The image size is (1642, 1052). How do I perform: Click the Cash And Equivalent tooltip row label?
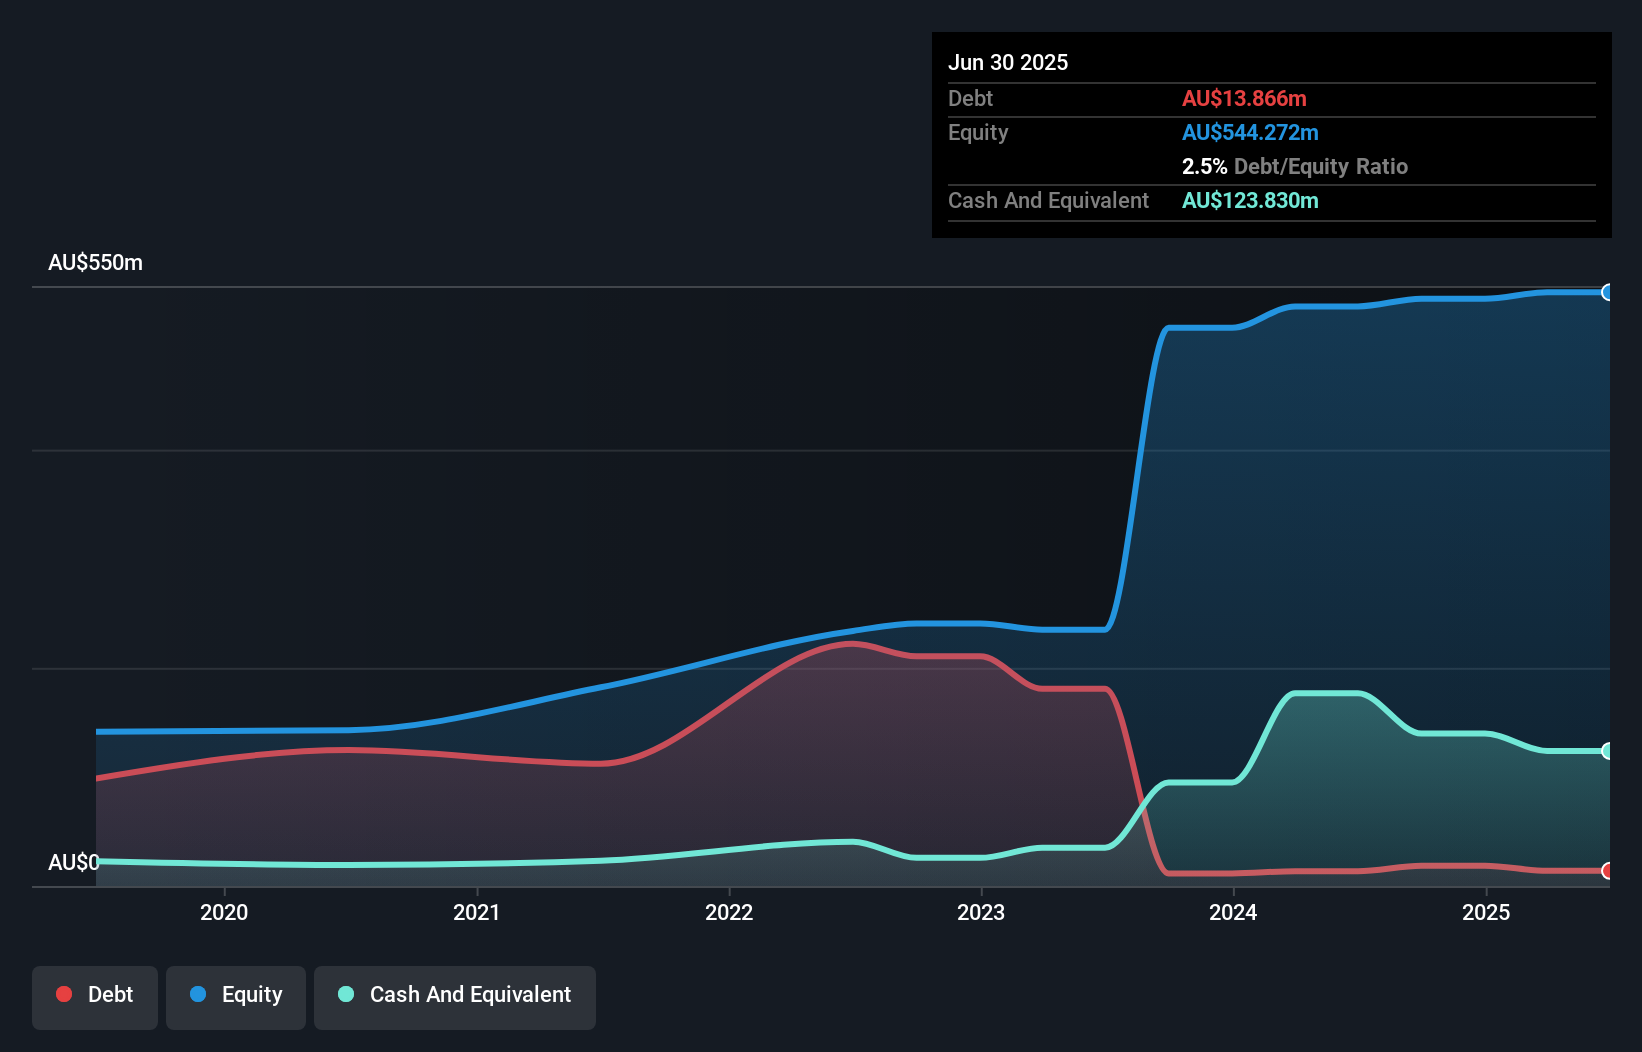[1048, 200]
